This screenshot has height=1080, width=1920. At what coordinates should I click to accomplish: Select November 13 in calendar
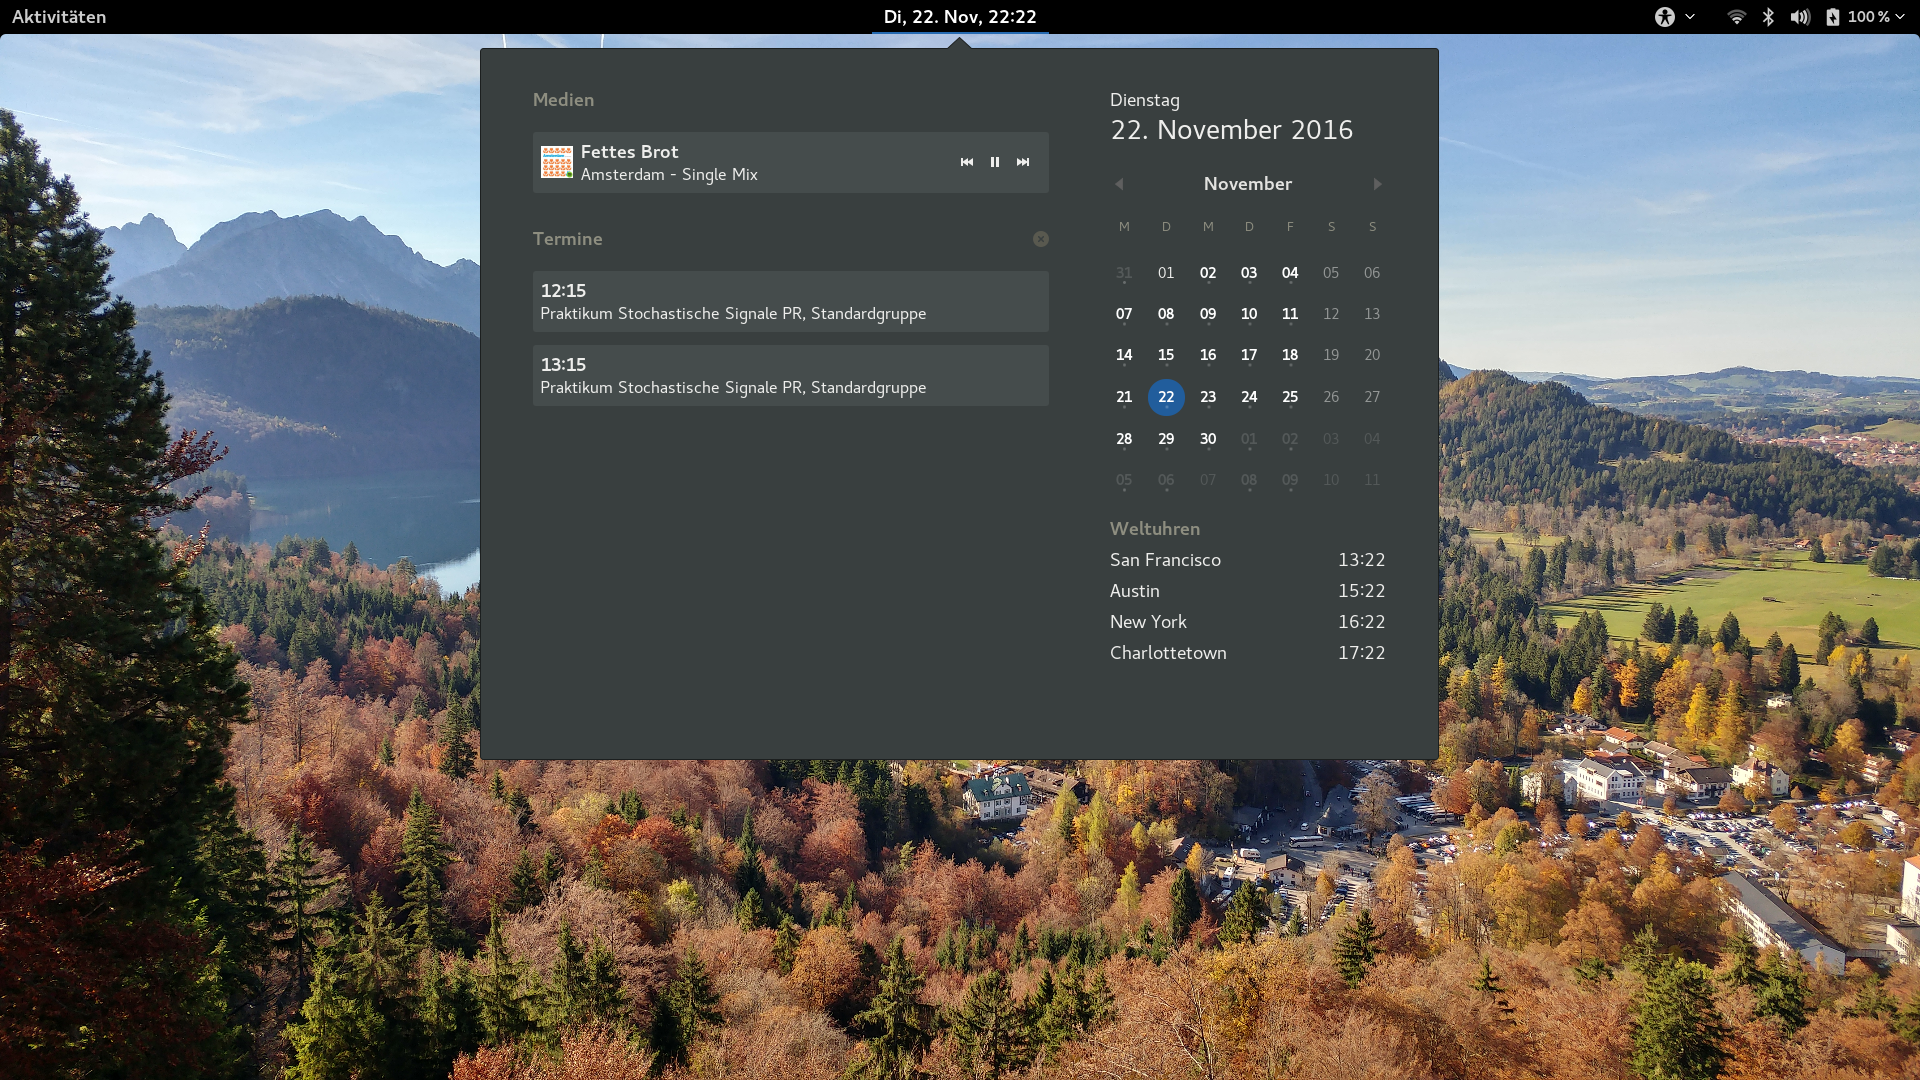tap(1372, 314)
